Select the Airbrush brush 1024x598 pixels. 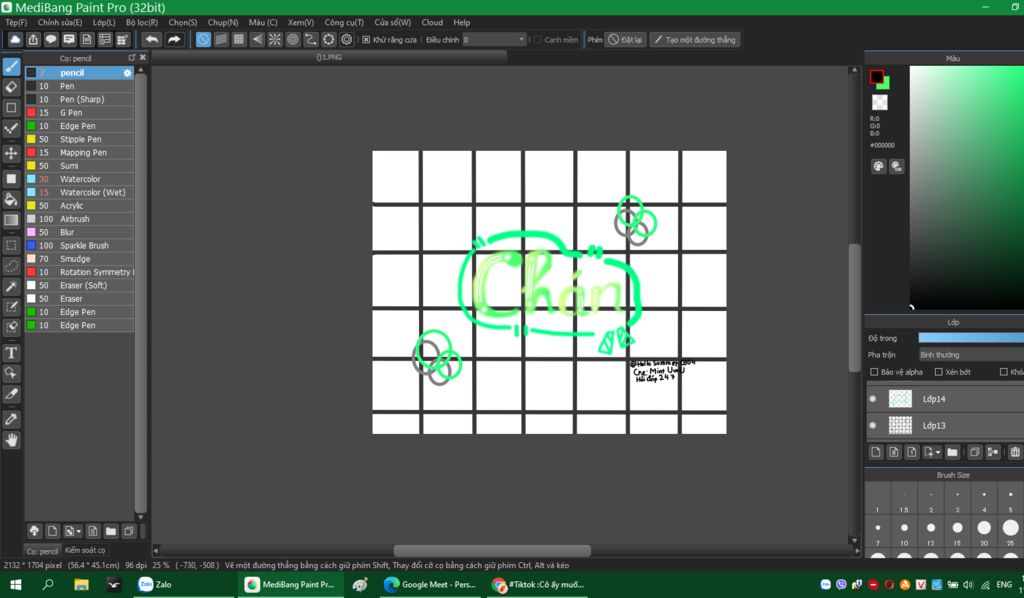80,219
